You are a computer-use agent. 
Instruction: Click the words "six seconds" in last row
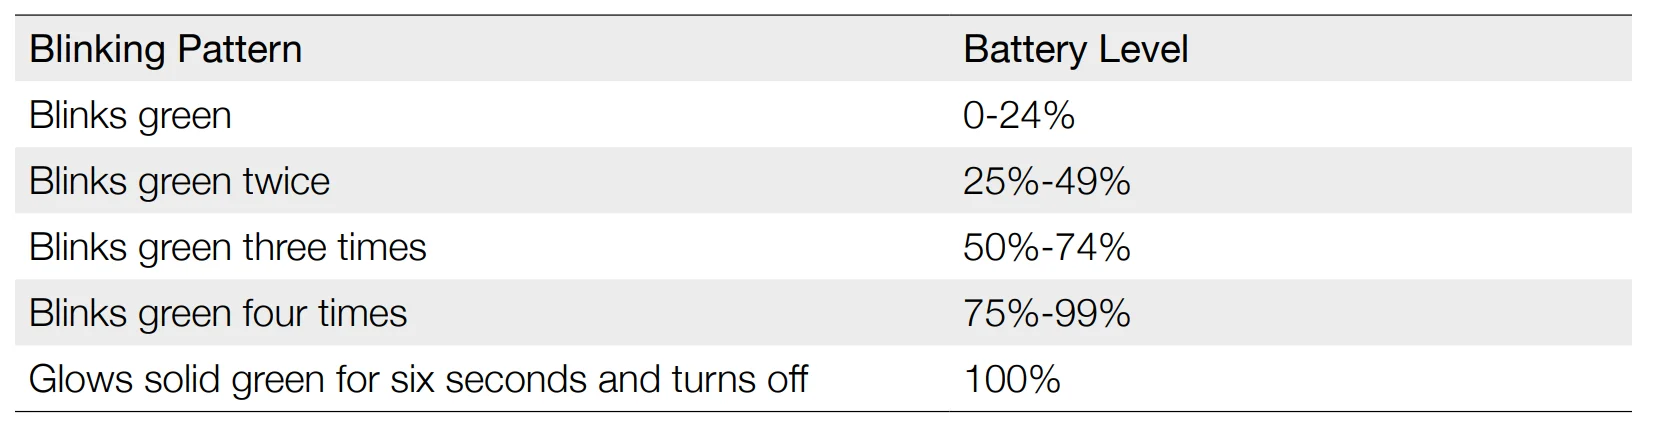(516, 380)
